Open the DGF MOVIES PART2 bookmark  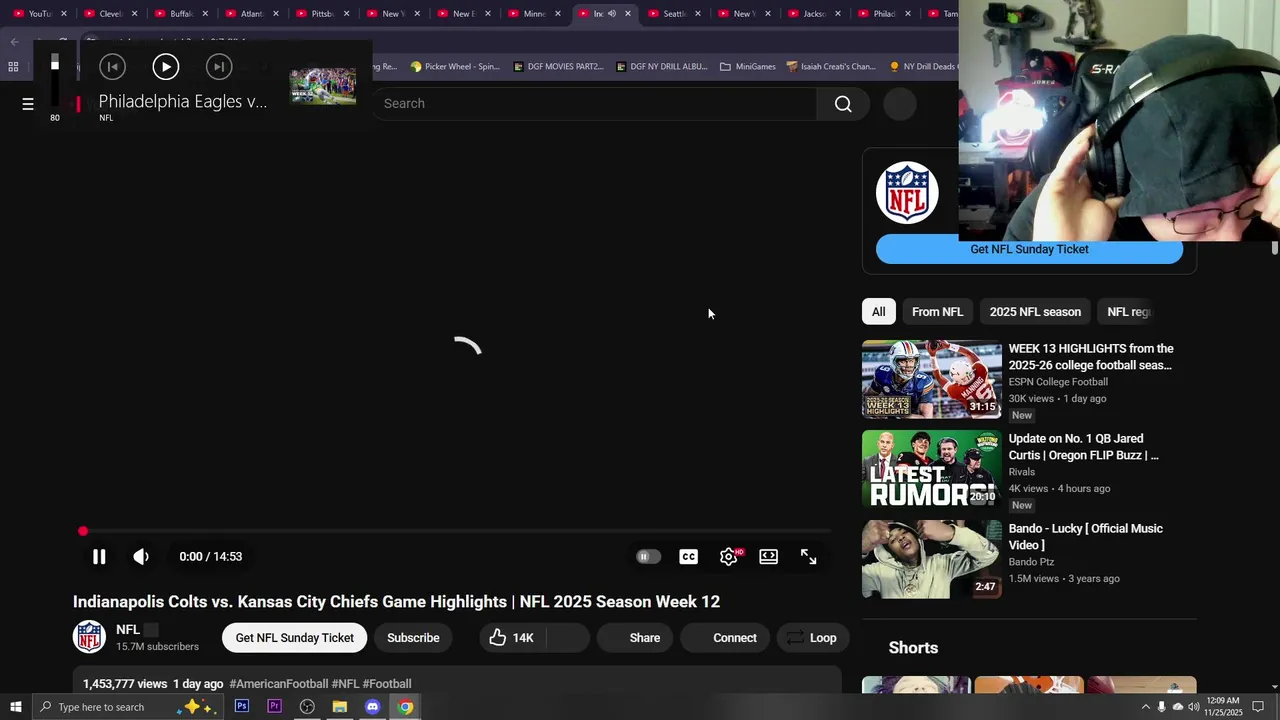click(x=558, y=66)
